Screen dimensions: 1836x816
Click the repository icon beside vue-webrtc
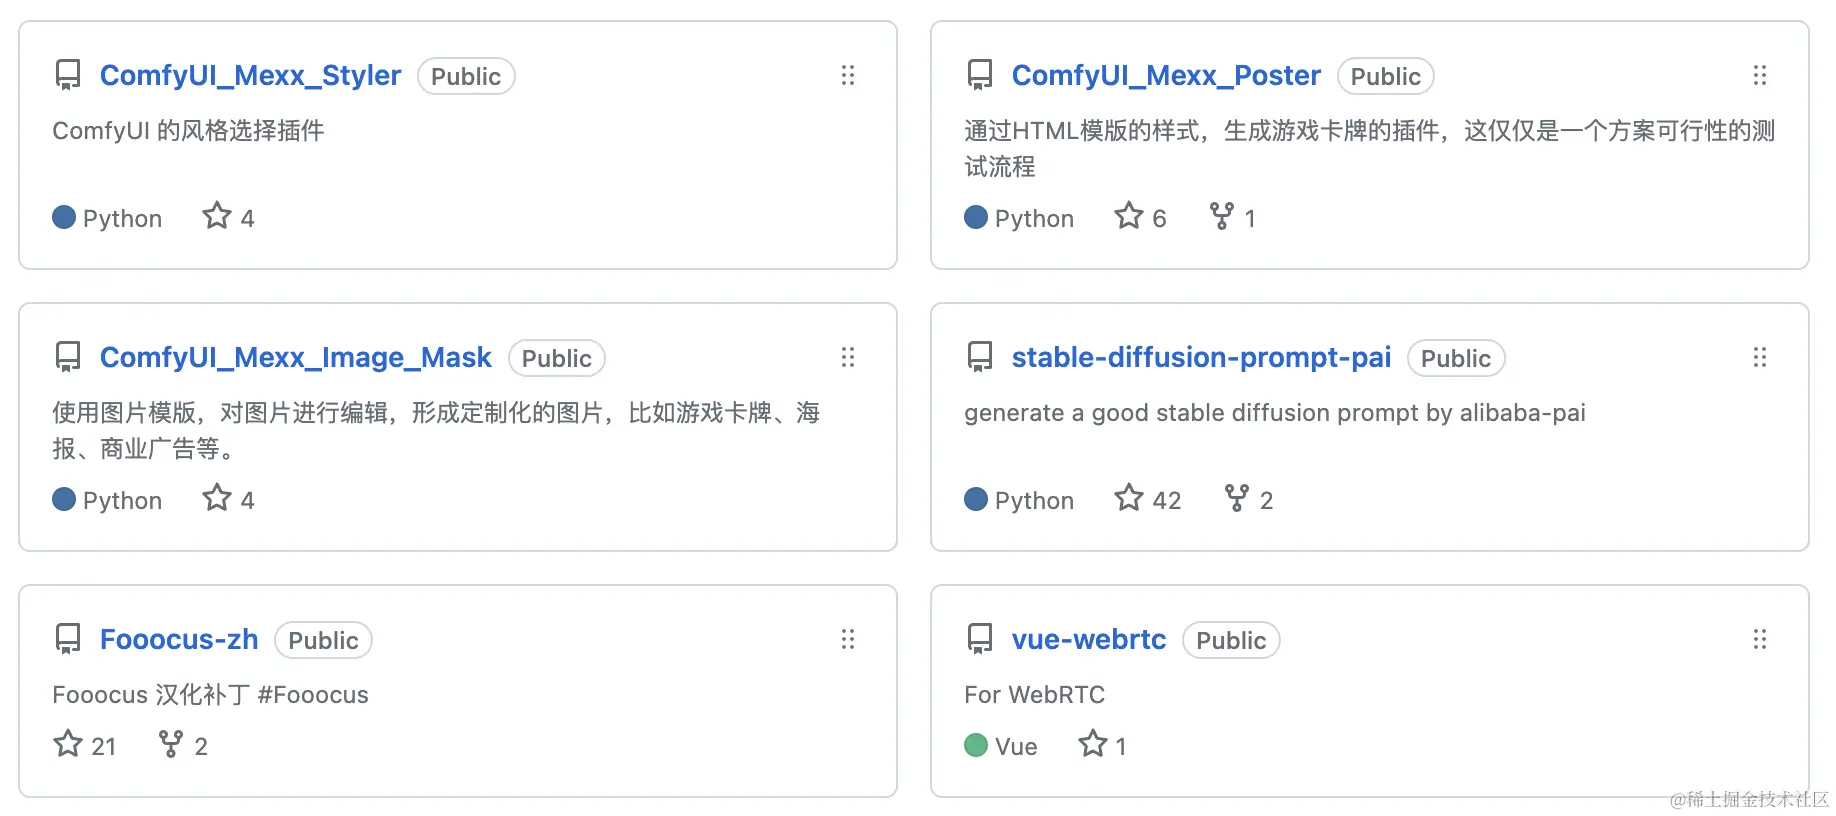(980, 640)
